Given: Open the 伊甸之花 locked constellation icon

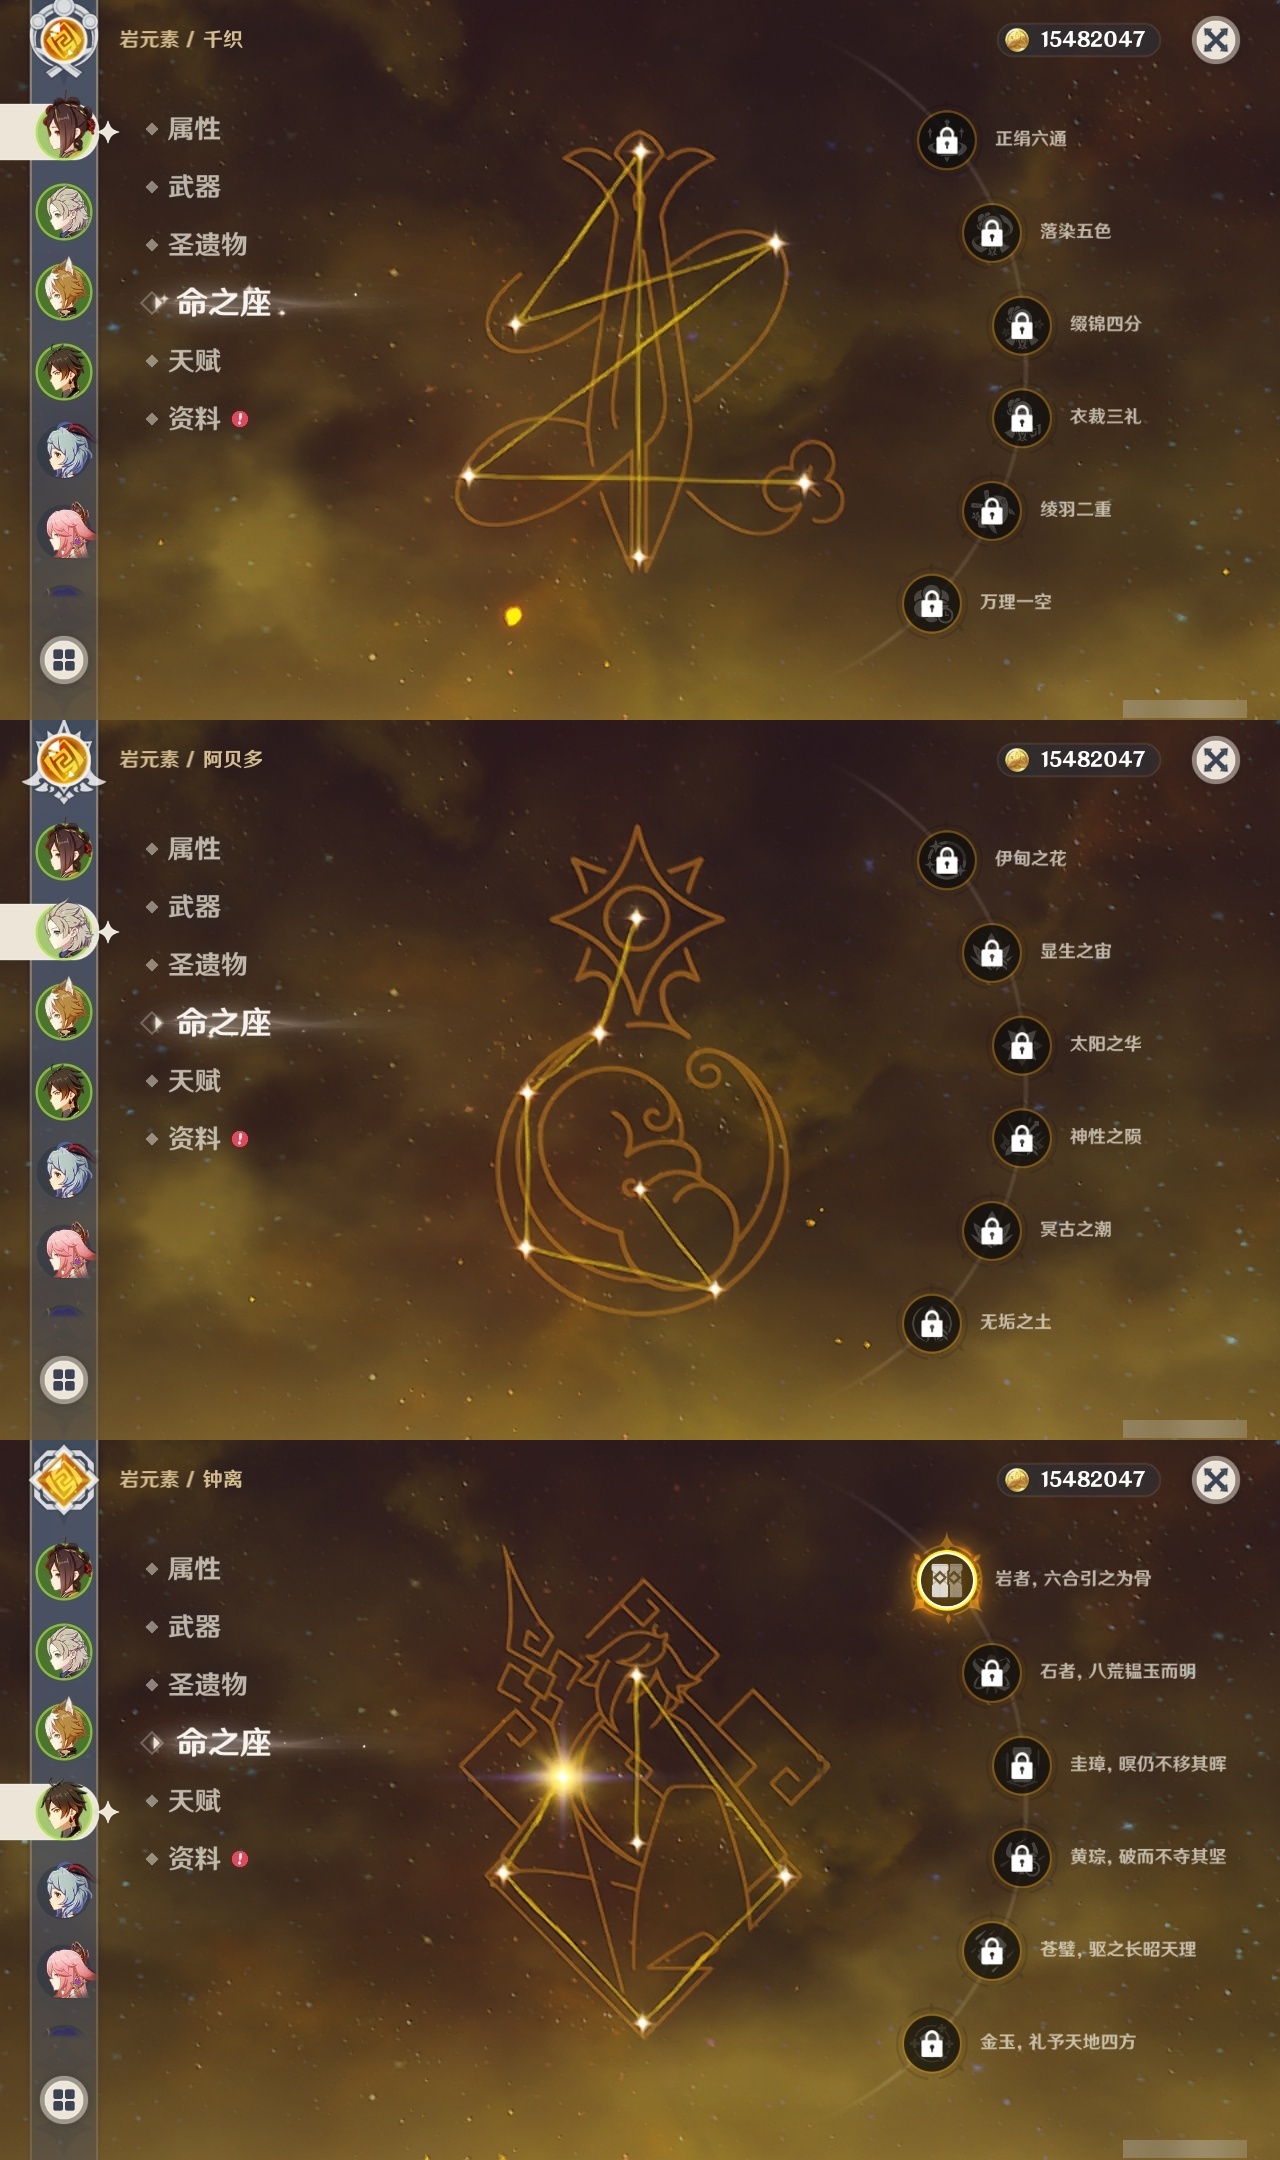Looking at the screenshot, I should [x=946, y=859].
